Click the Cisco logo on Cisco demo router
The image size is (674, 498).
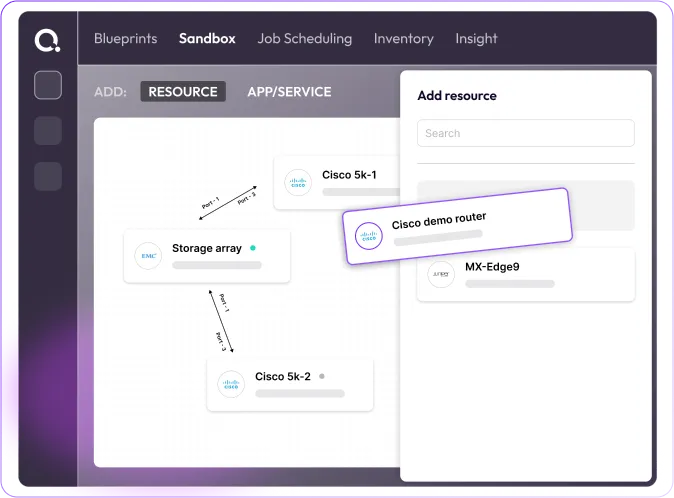tap(369, 236)
